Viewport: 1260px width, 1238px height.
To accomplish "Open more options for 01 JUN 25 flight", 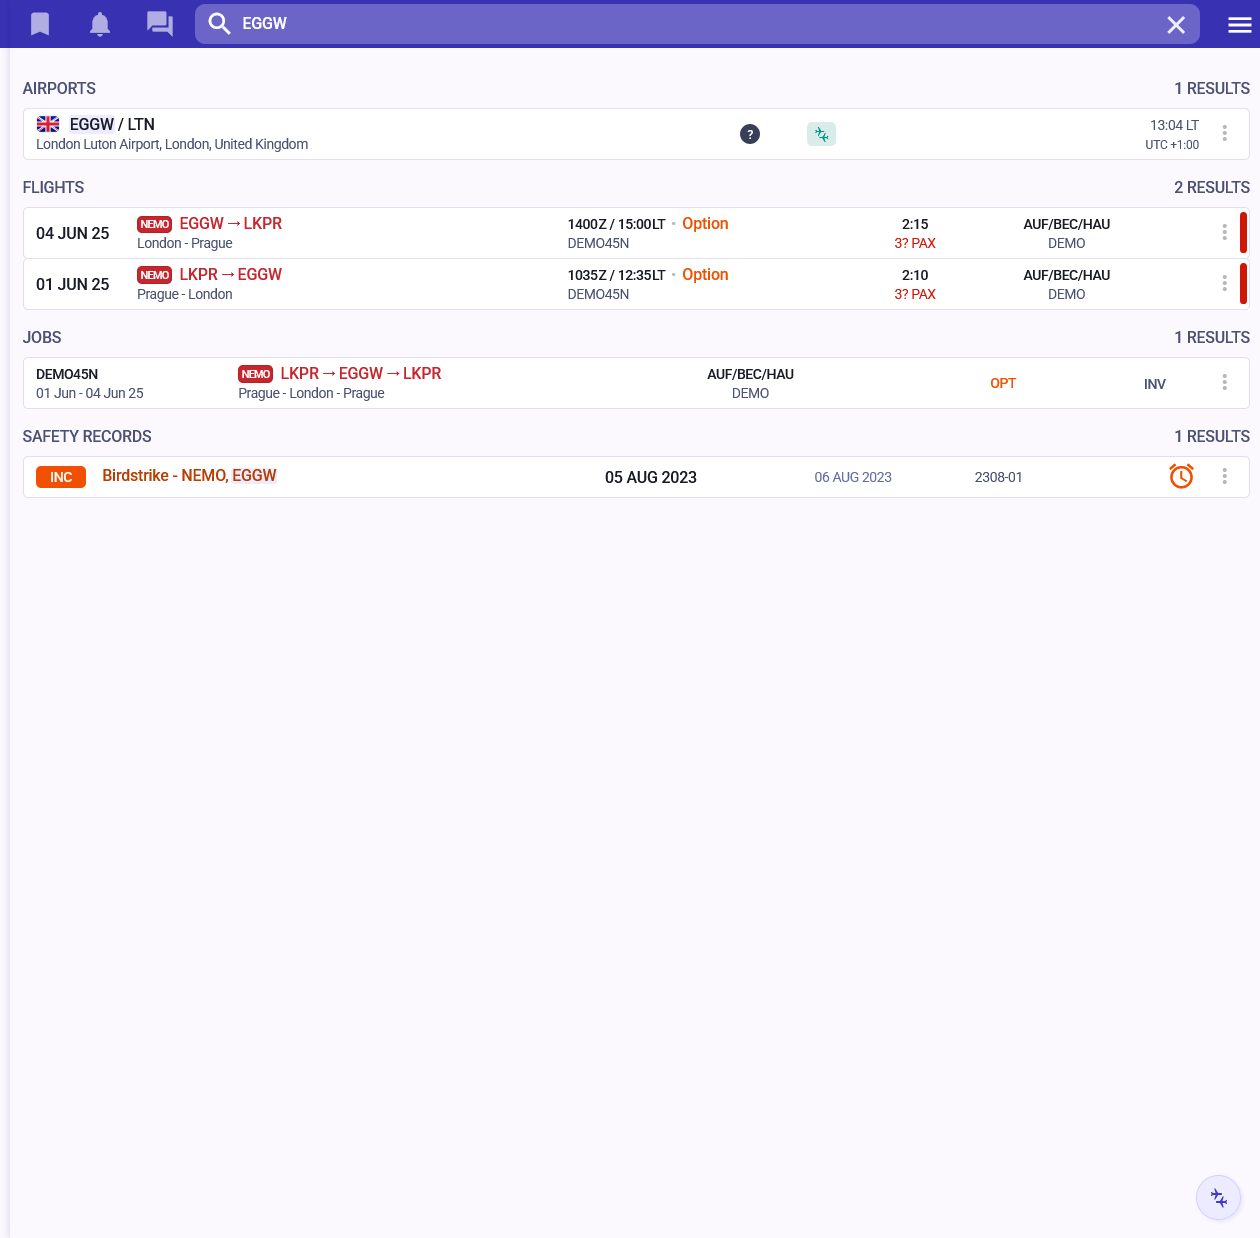I will (x=1224, y=284).
